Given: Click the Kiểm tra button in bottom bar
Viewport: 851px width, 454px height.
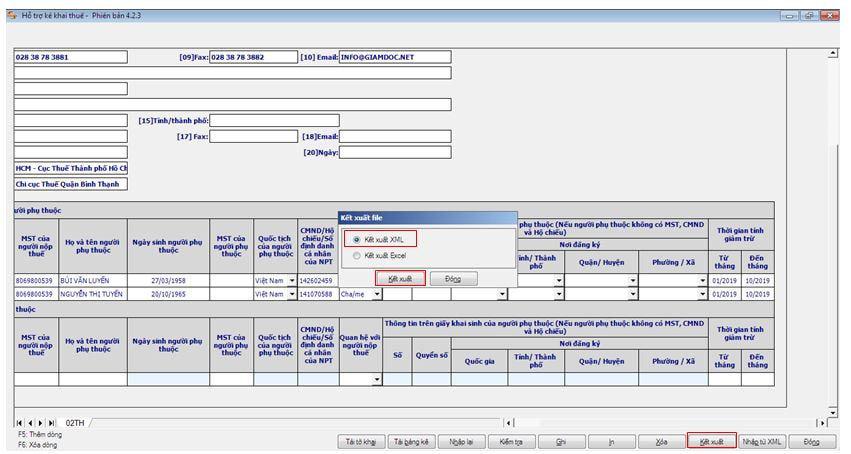Looking at the screenshot, I should click(x=512, y=441).
